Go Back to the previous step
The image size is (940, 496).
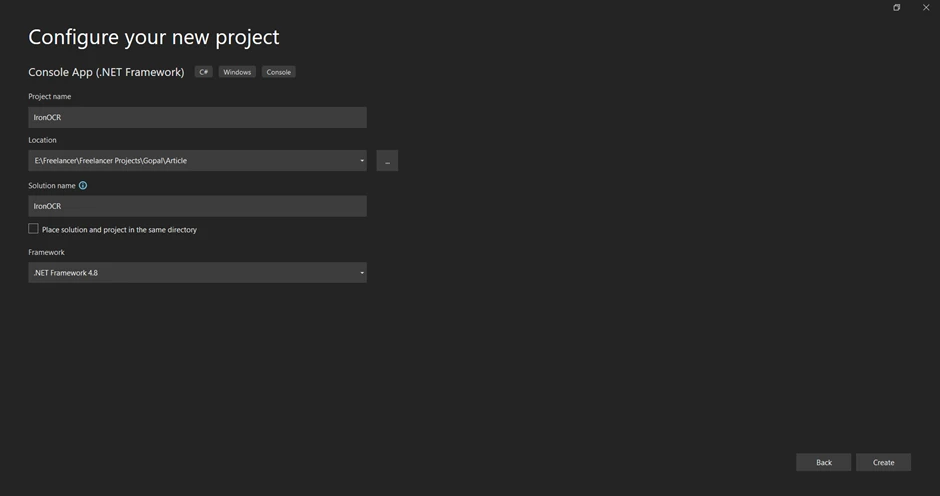[x=823, y=462]
